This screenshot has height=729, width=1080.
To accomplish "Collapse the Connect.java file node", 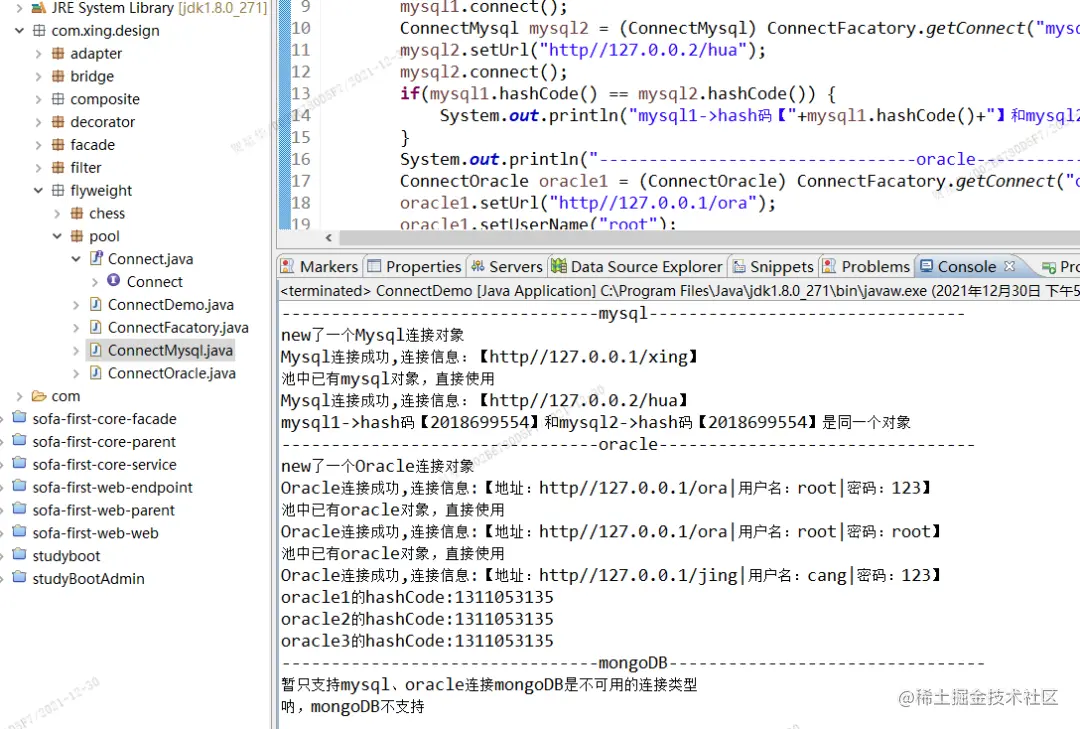I will 76,259.
